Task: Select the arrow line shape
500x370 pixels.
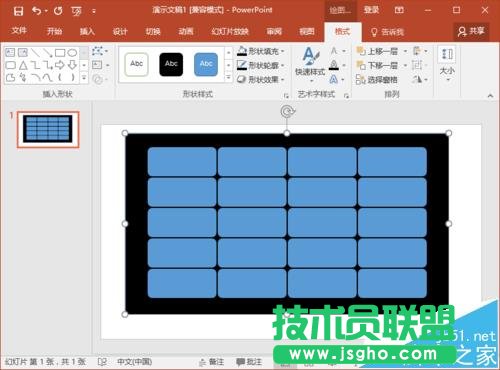Action: tap(47, 53)
